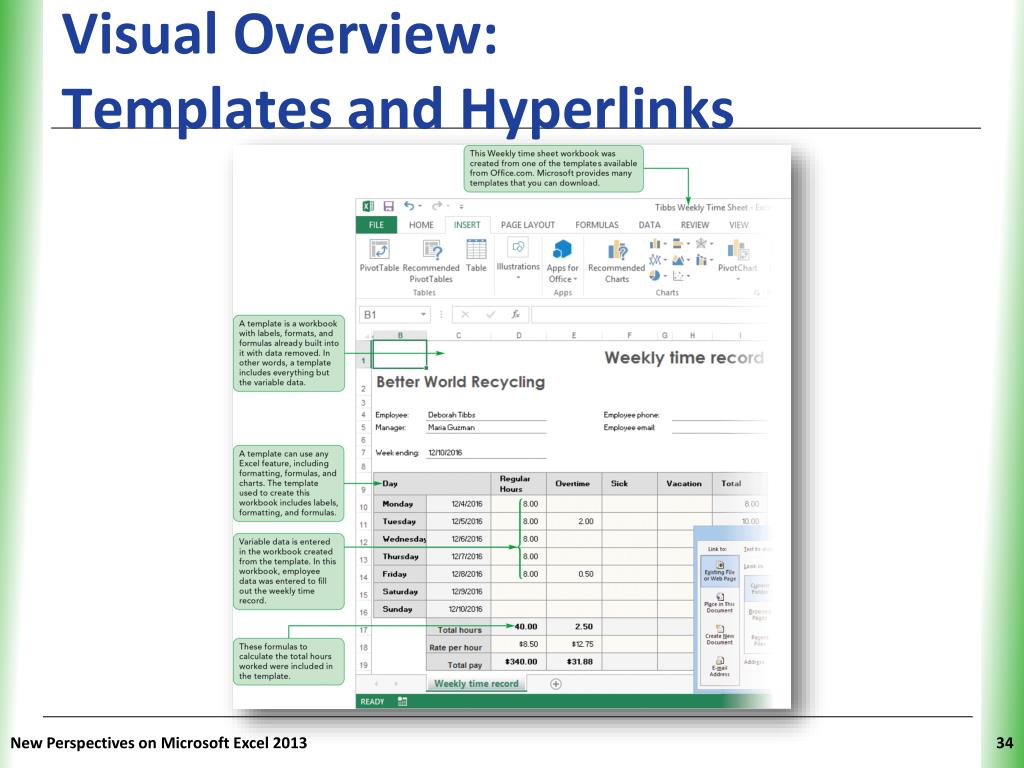Viewport: 1024px width, 768px height.
Task: Open Apps for Office
Action: point(562,261)
